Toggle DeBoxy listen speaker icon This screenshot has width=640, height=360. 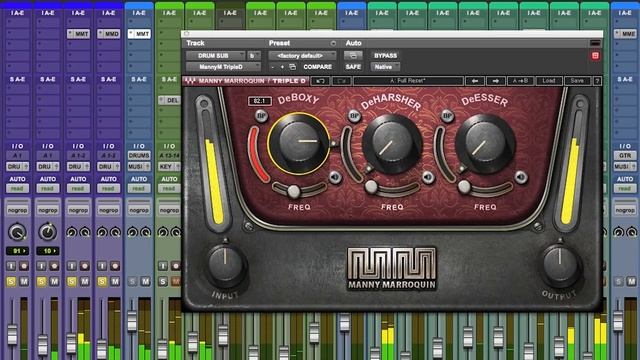click(335, 177)
